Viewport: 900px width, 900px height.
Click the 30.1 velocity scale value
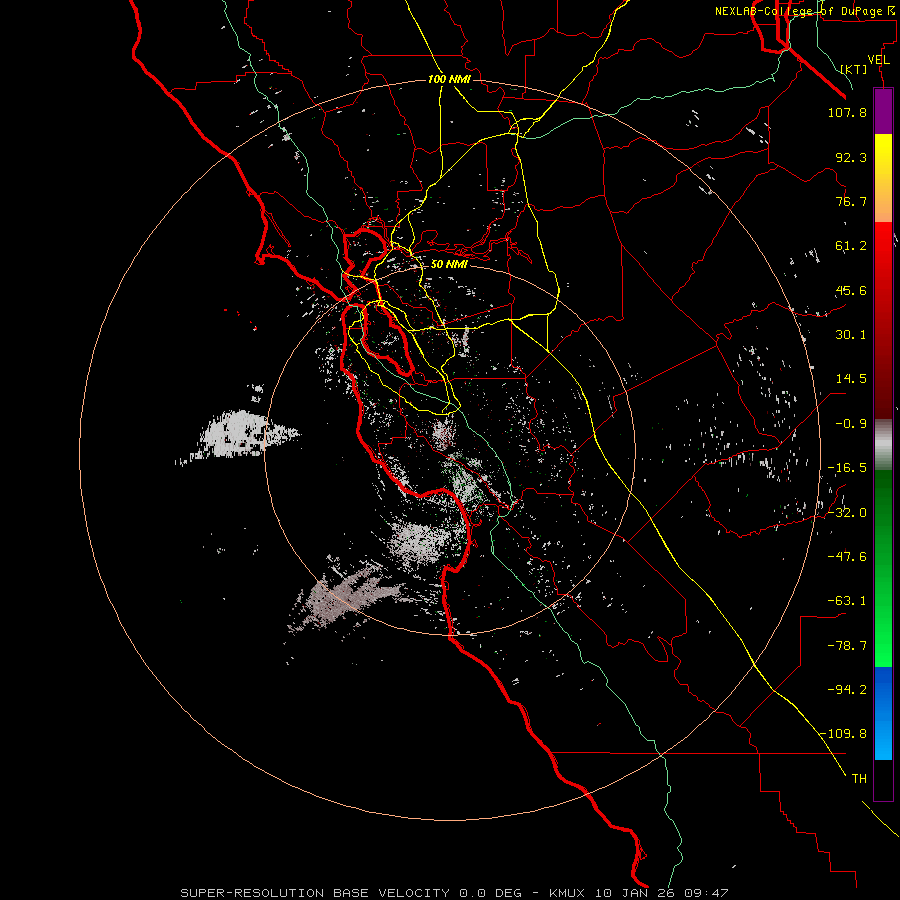851,335
